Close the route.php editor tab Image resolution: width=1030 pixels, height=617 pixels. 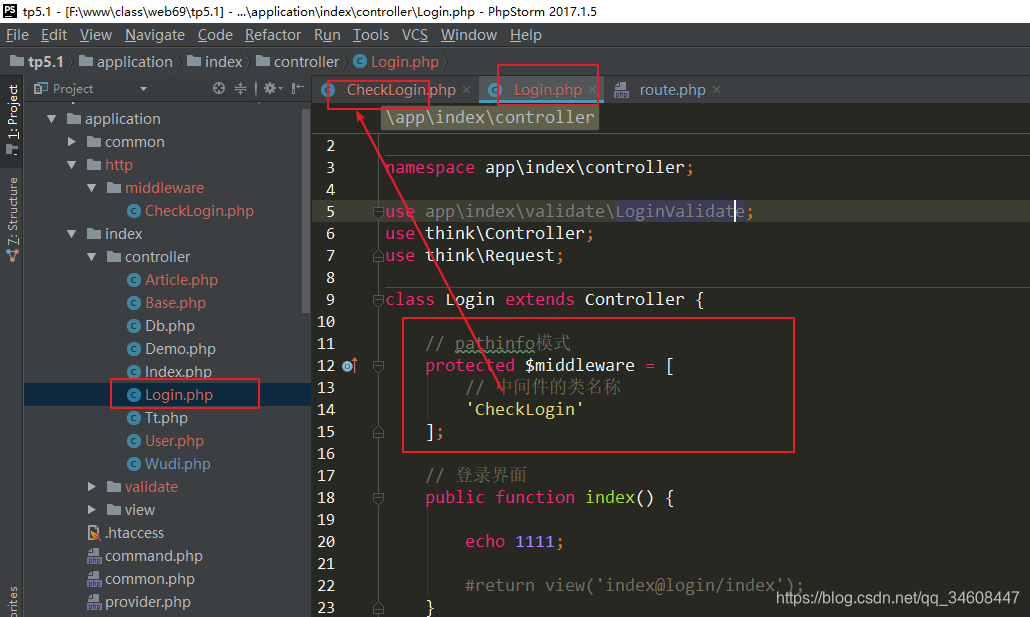click(717, 89)
